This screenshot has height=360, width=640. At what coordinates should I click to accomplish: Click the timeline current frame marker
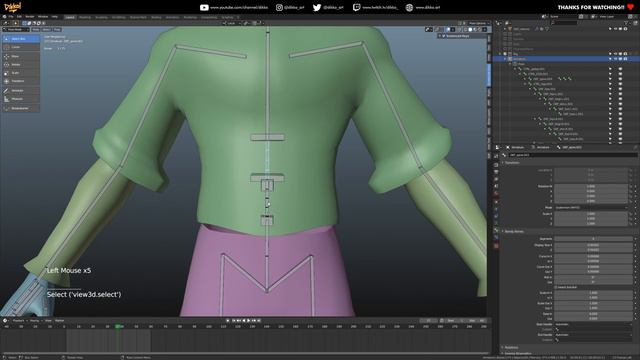point(119,327)
